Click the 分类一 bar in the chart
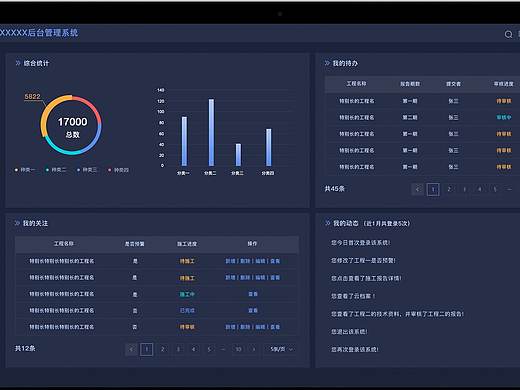Screen dimensions: 520x390 pyautogui.click(x=184, y=141)
